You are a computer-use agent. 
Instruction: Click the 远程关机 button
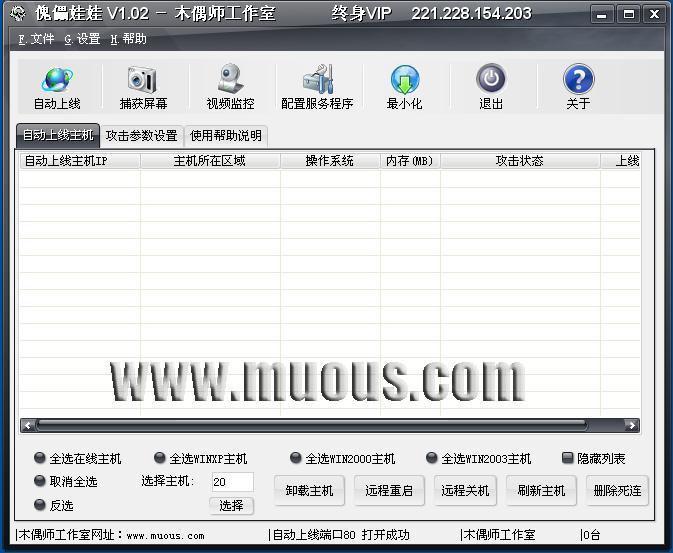tap(465, 490)
